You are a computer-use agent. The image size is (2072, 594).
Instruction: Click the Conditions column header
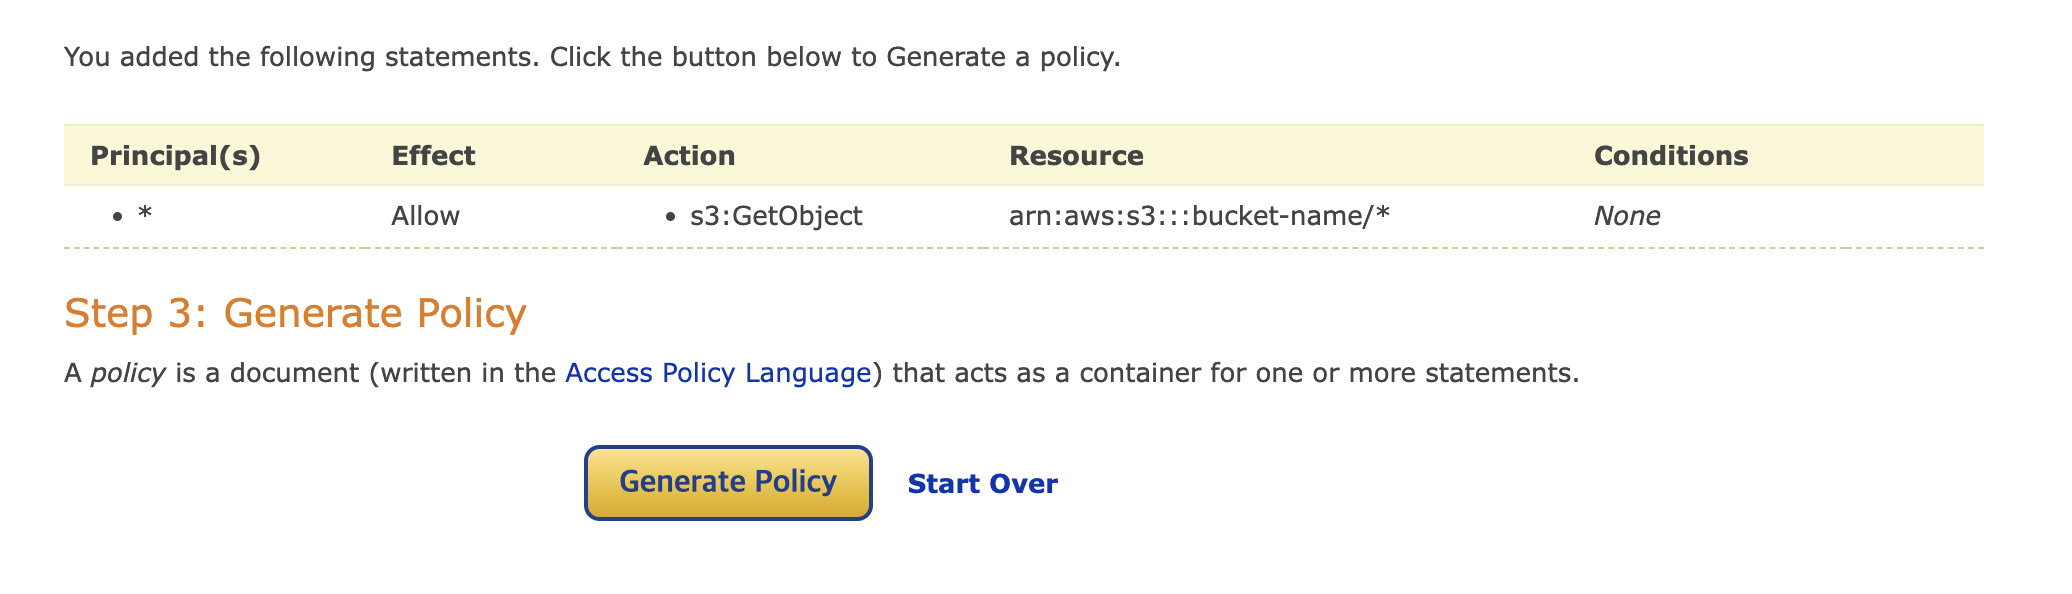pyautogui.click(x=1670, y=156)
